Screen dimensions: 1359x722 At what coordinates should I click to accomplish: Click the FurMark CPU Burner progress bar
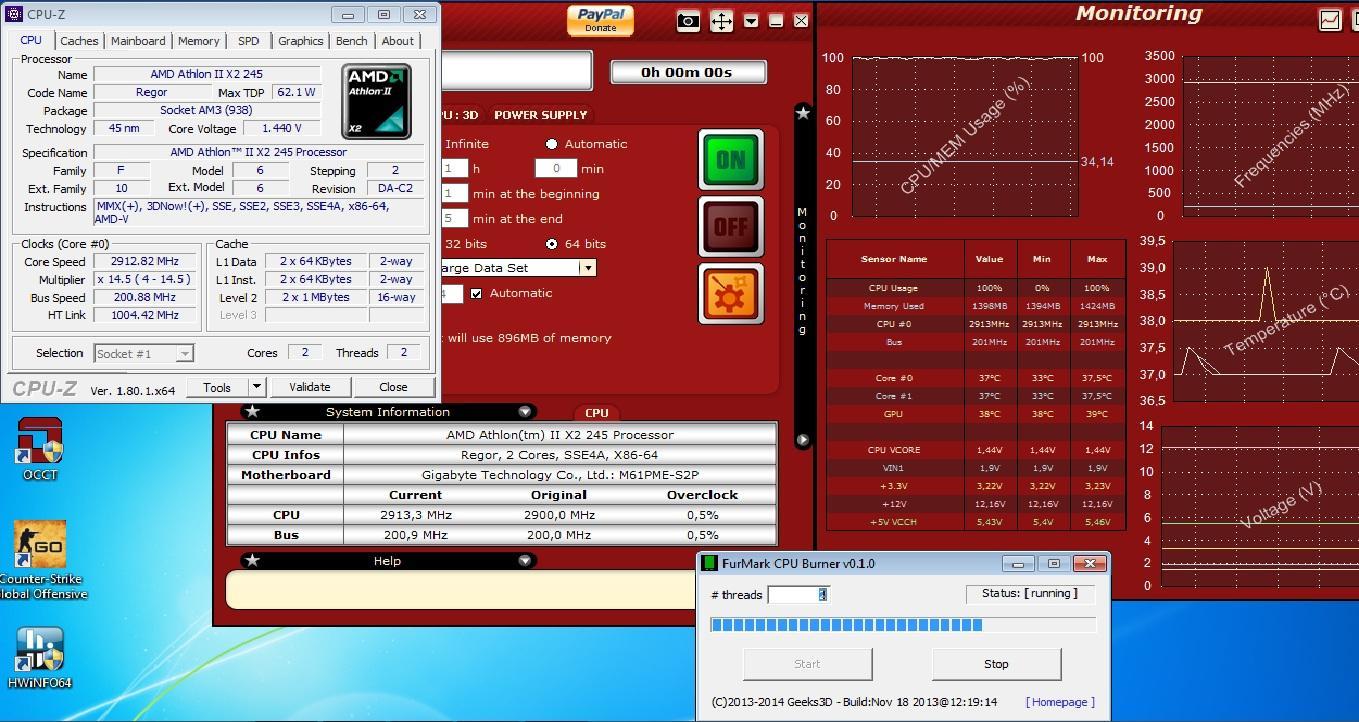coord(903,625)
